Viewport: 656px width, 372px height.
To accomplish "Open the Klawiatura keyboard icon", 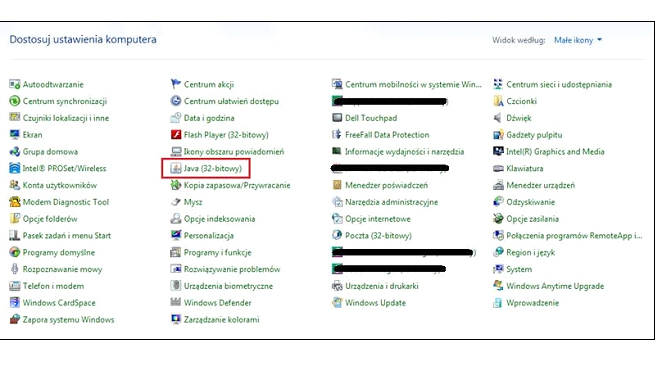I will pos(498,168).
